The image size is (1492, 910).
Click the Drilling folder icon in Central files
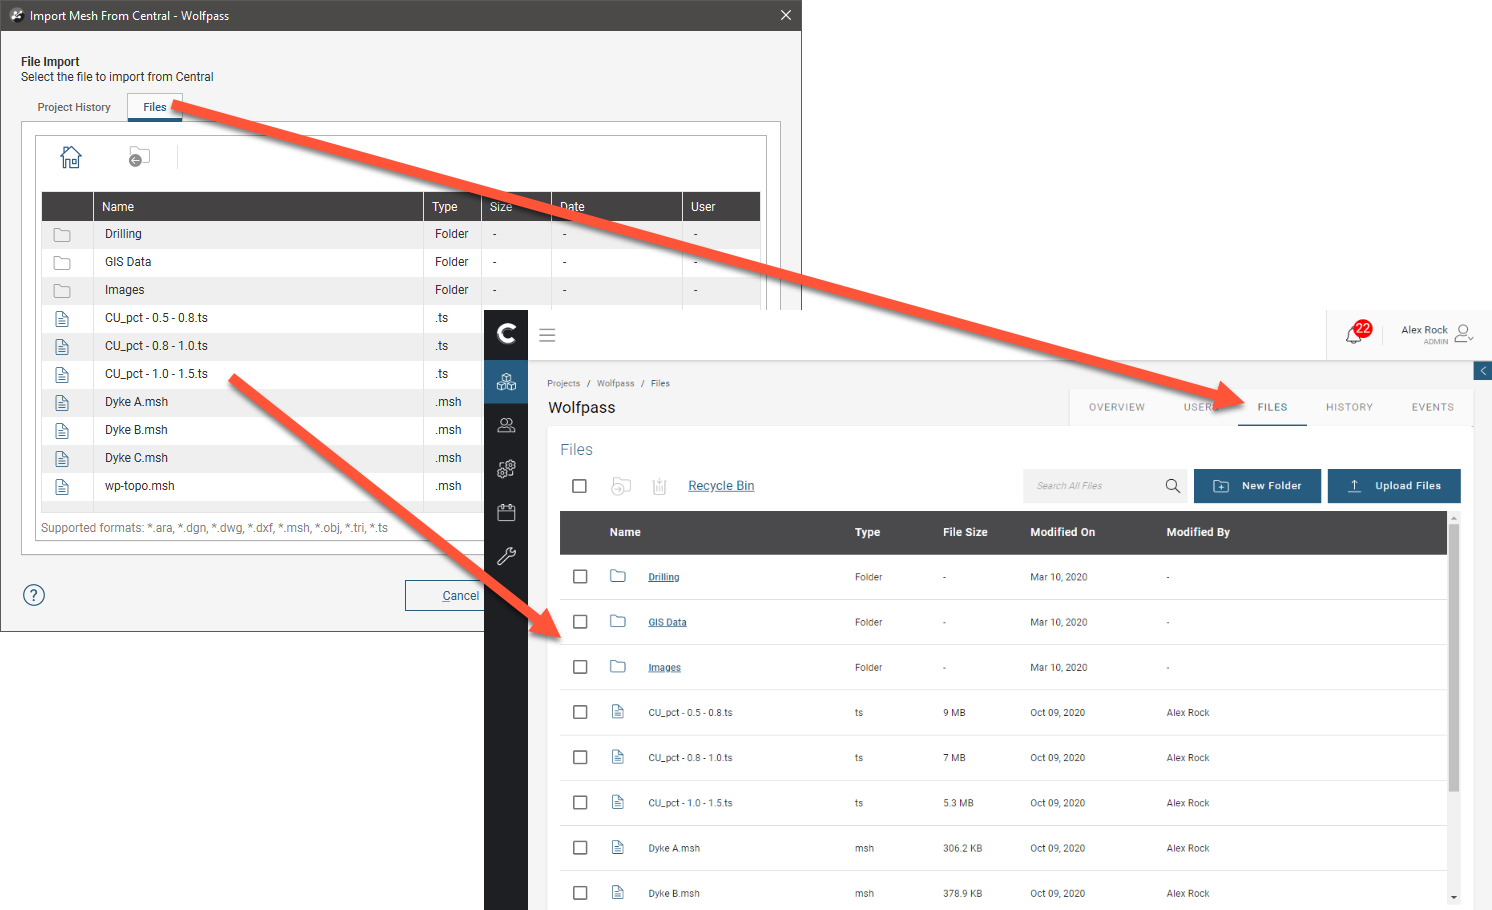[x=618, y=576]
